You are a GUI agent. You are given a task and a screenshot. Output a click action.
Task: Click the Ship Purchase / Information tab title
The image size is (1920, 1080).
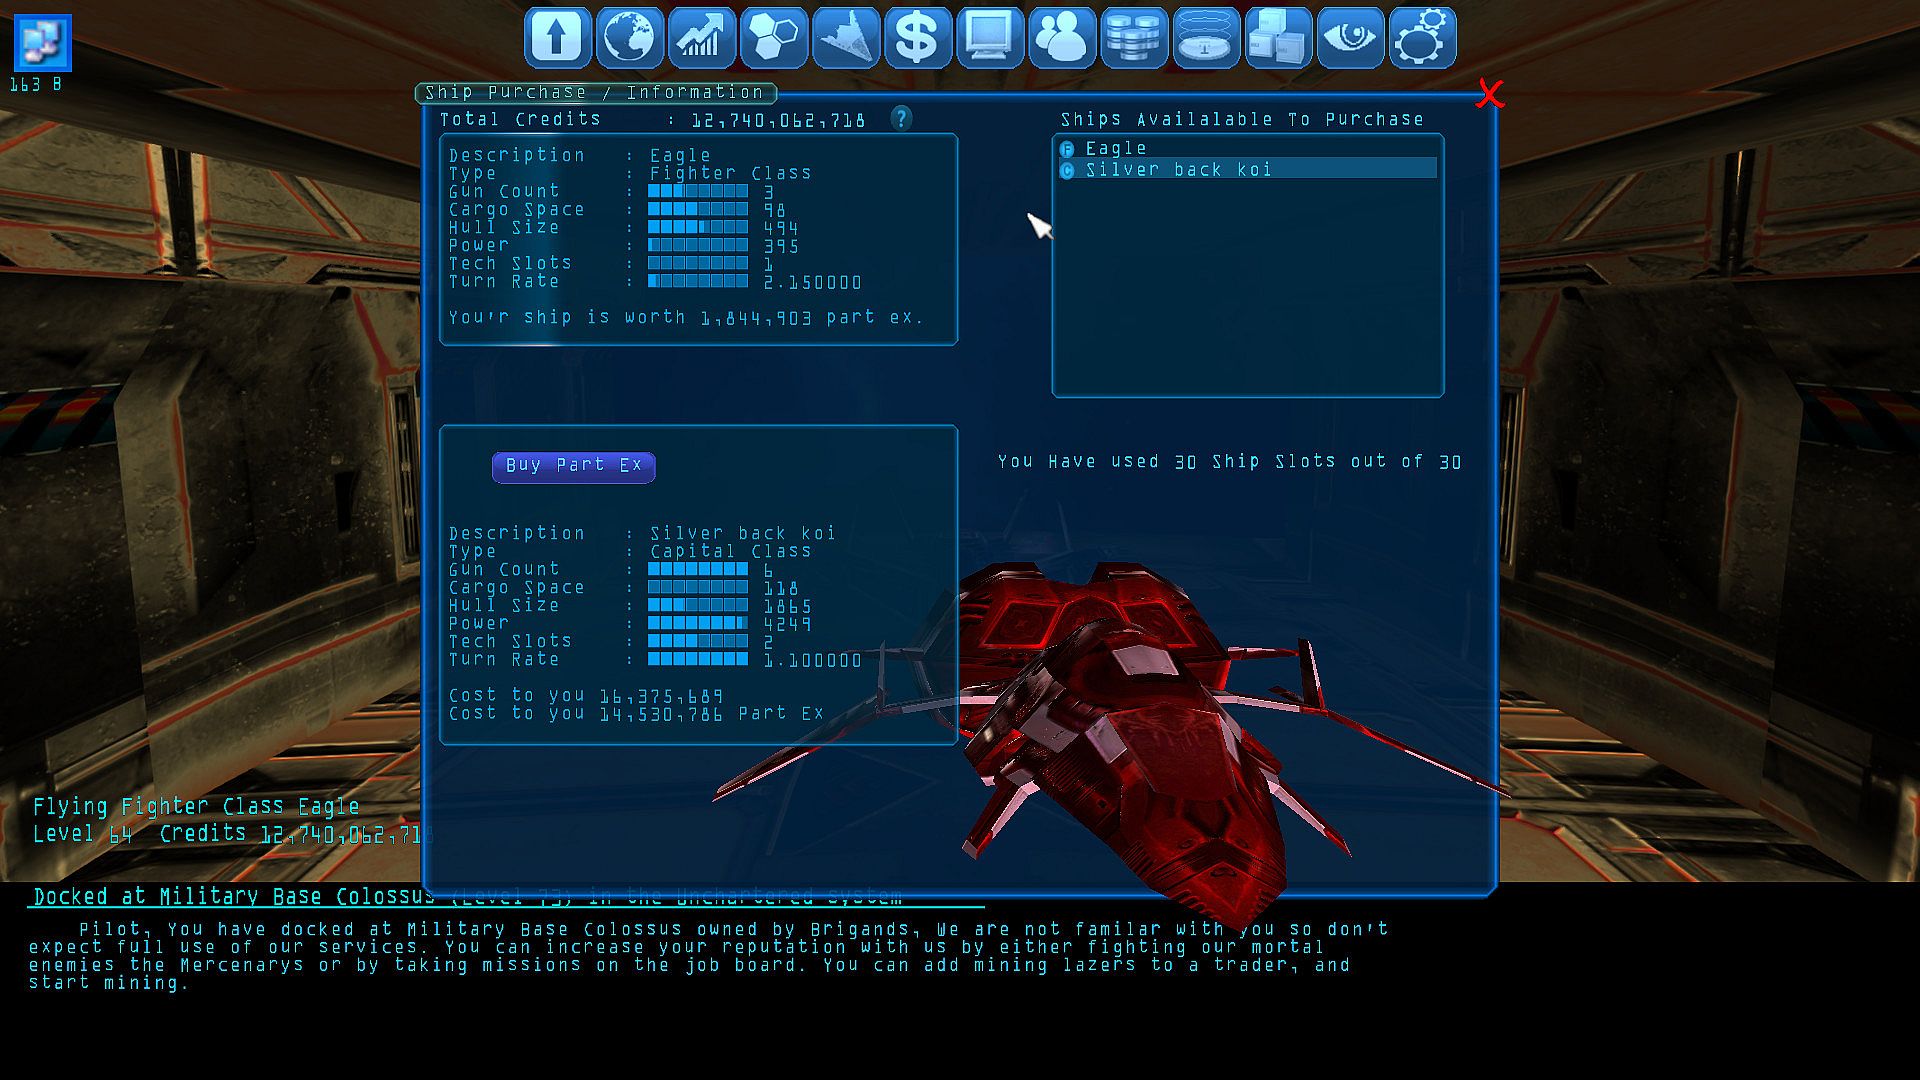point(594,92)
